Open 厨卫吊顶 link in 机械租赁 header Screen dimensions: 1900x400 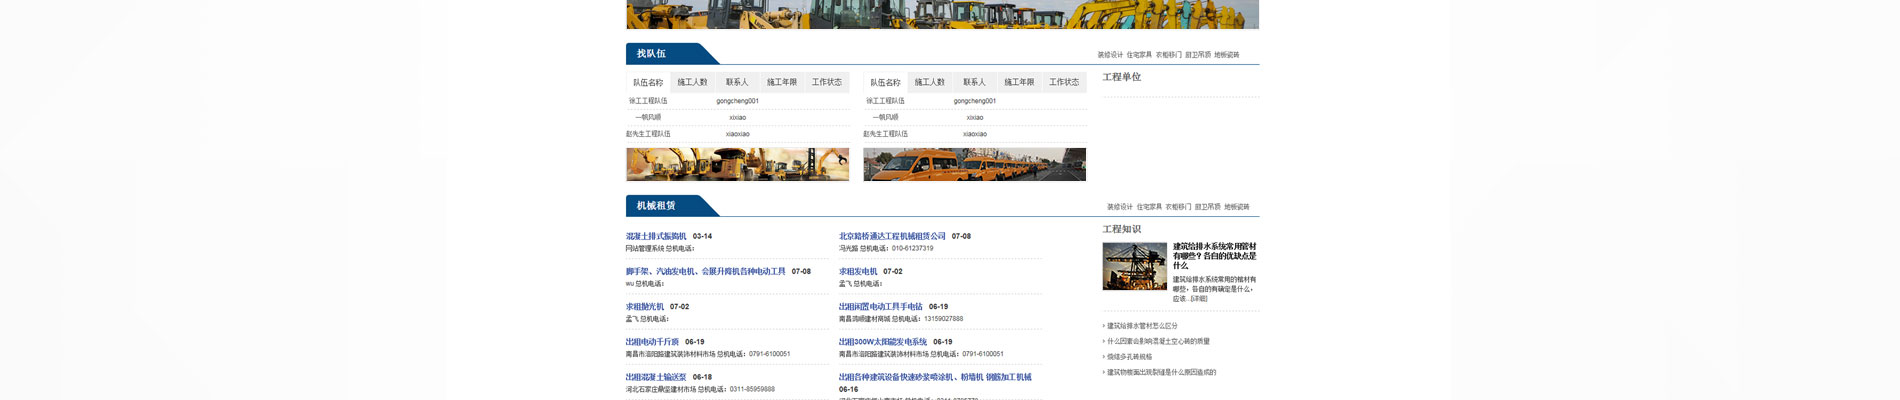[1207, 207]
